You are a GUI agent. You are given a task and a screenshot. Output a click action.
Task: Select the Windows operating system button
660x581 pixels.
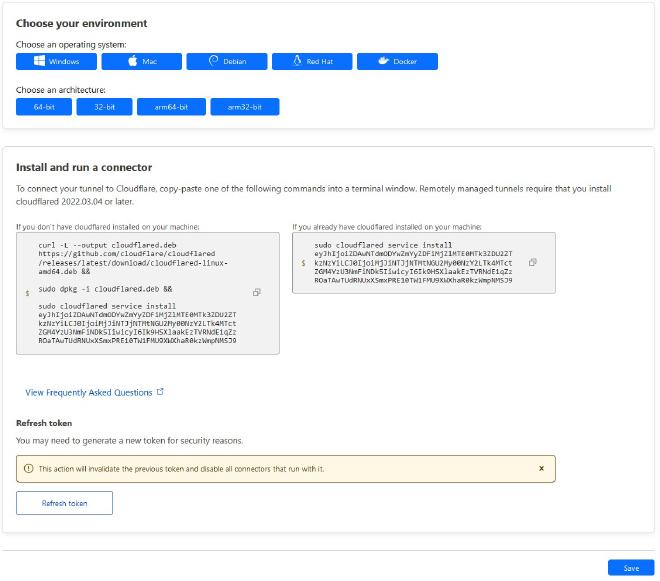click(x=56, y=61)
